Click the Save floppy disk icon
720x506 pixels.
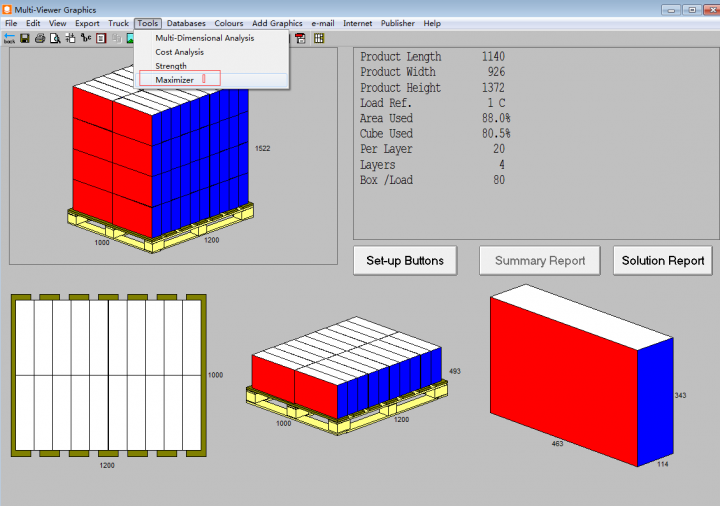24,38
